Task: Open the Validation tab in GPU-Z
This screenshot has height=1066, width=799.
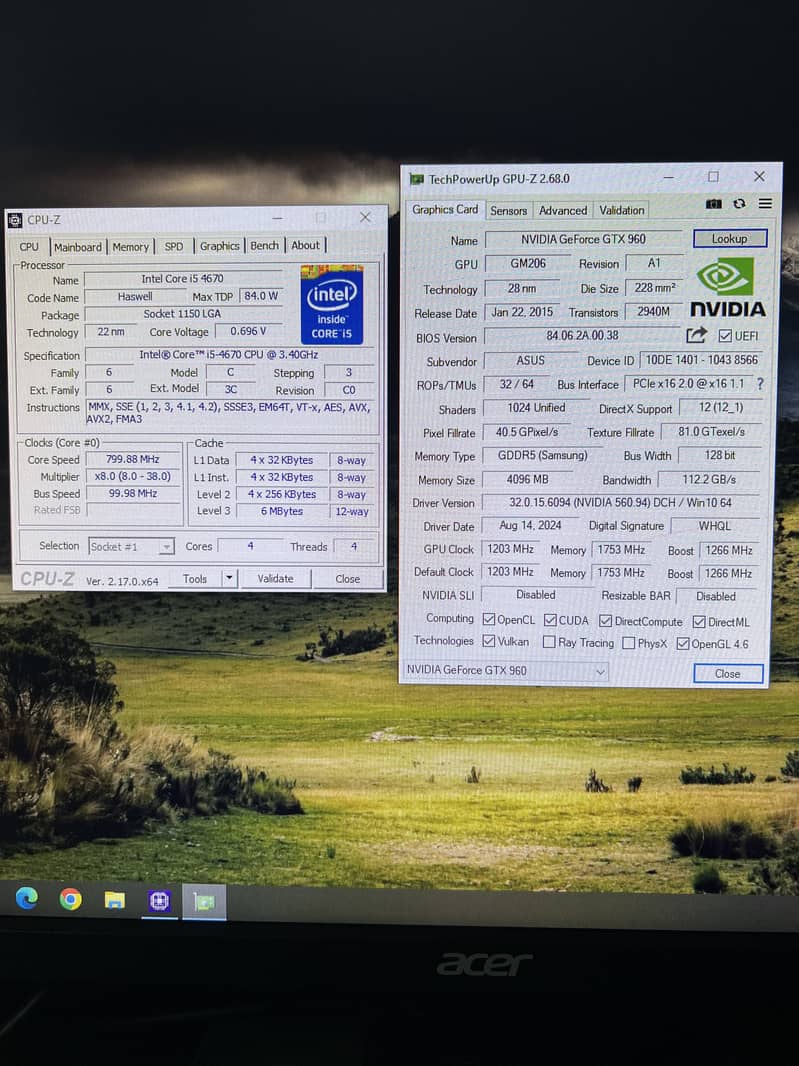Action: pos(622,210)
